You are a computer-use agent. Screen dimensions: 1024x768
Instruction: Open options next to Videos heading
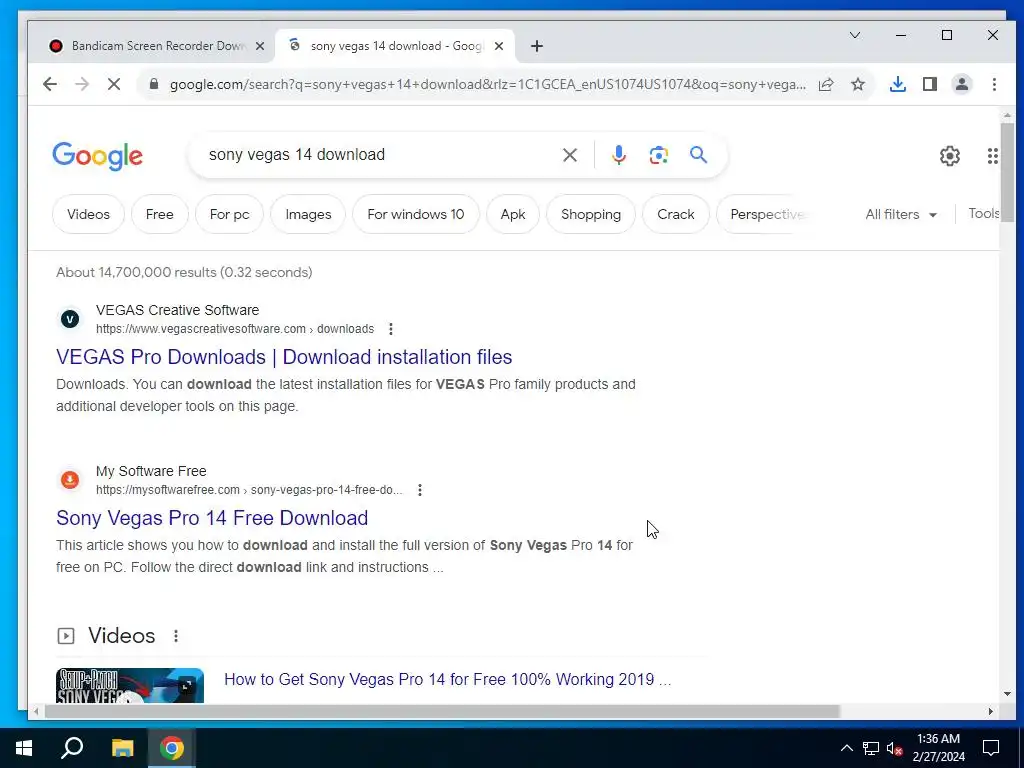pos(176,635)
